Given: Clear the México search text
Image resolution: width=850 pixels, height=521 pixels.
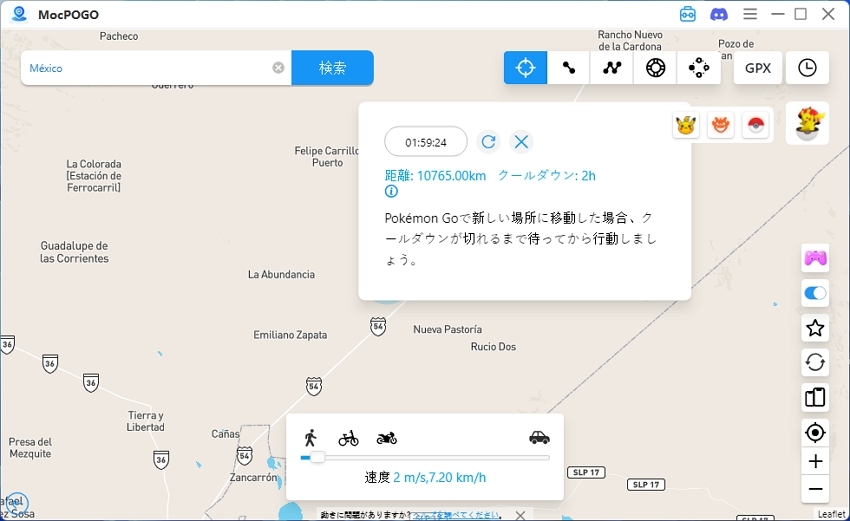Looking at the screenshot, I should 278,68.
